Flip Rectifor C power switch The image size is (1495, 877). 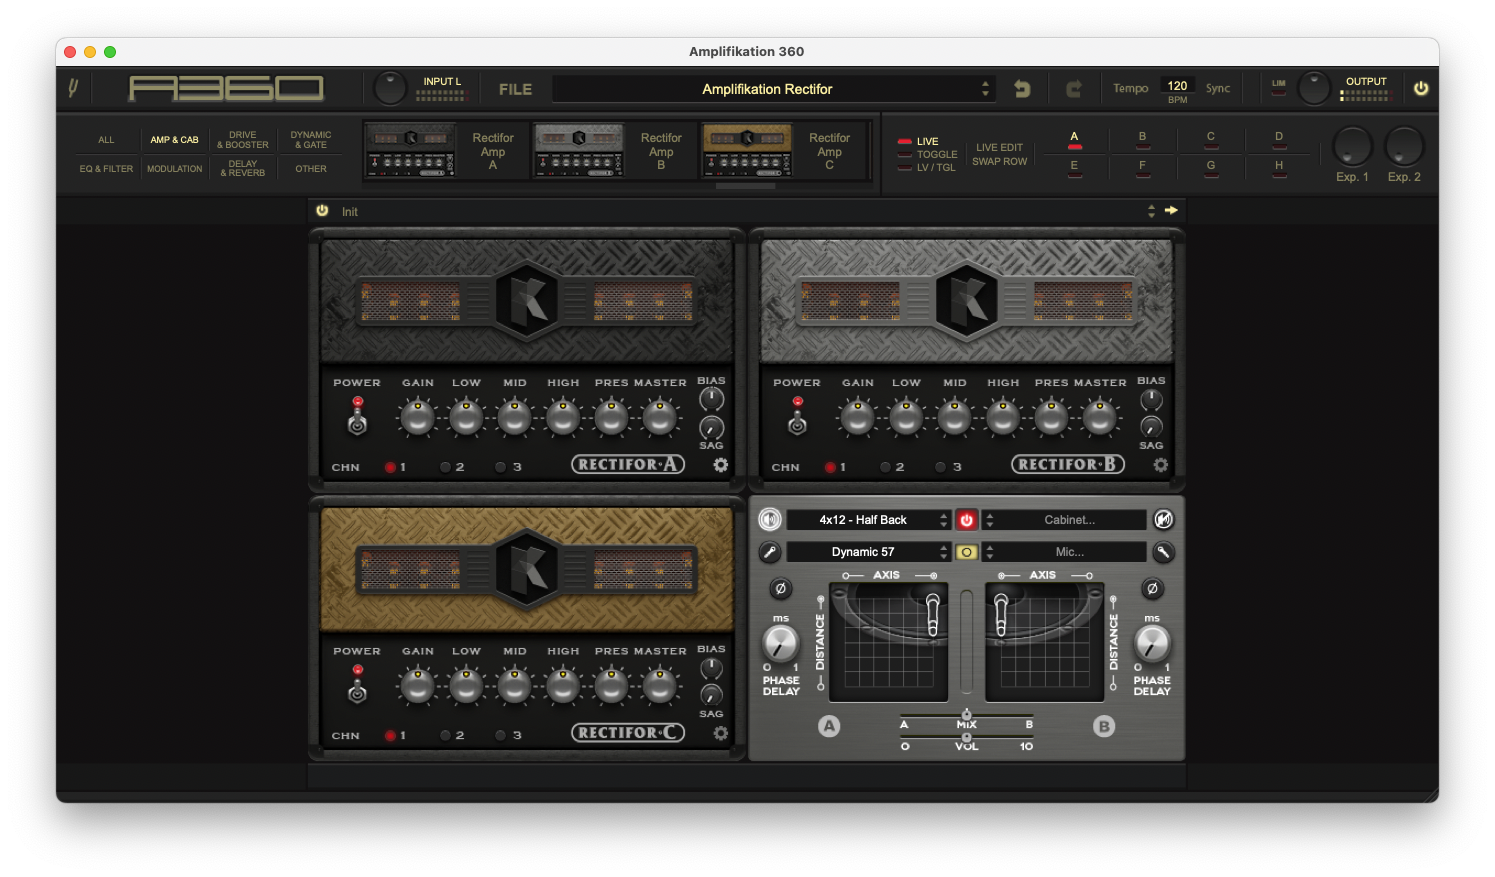coord(357,685)
